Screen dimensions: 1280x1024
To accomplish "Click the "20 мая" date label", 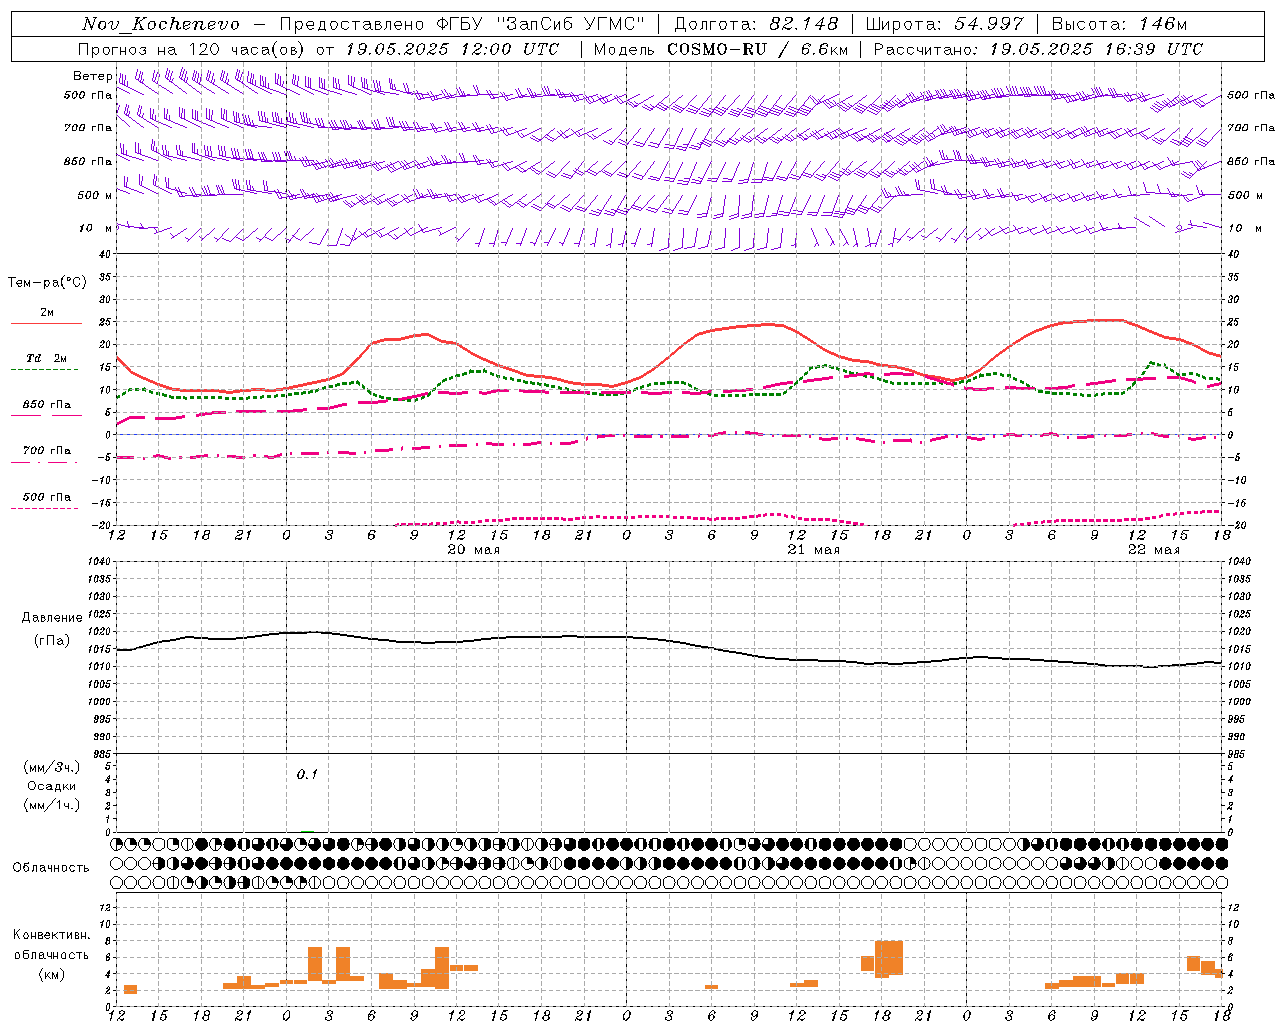I will [x=474, y=549].
